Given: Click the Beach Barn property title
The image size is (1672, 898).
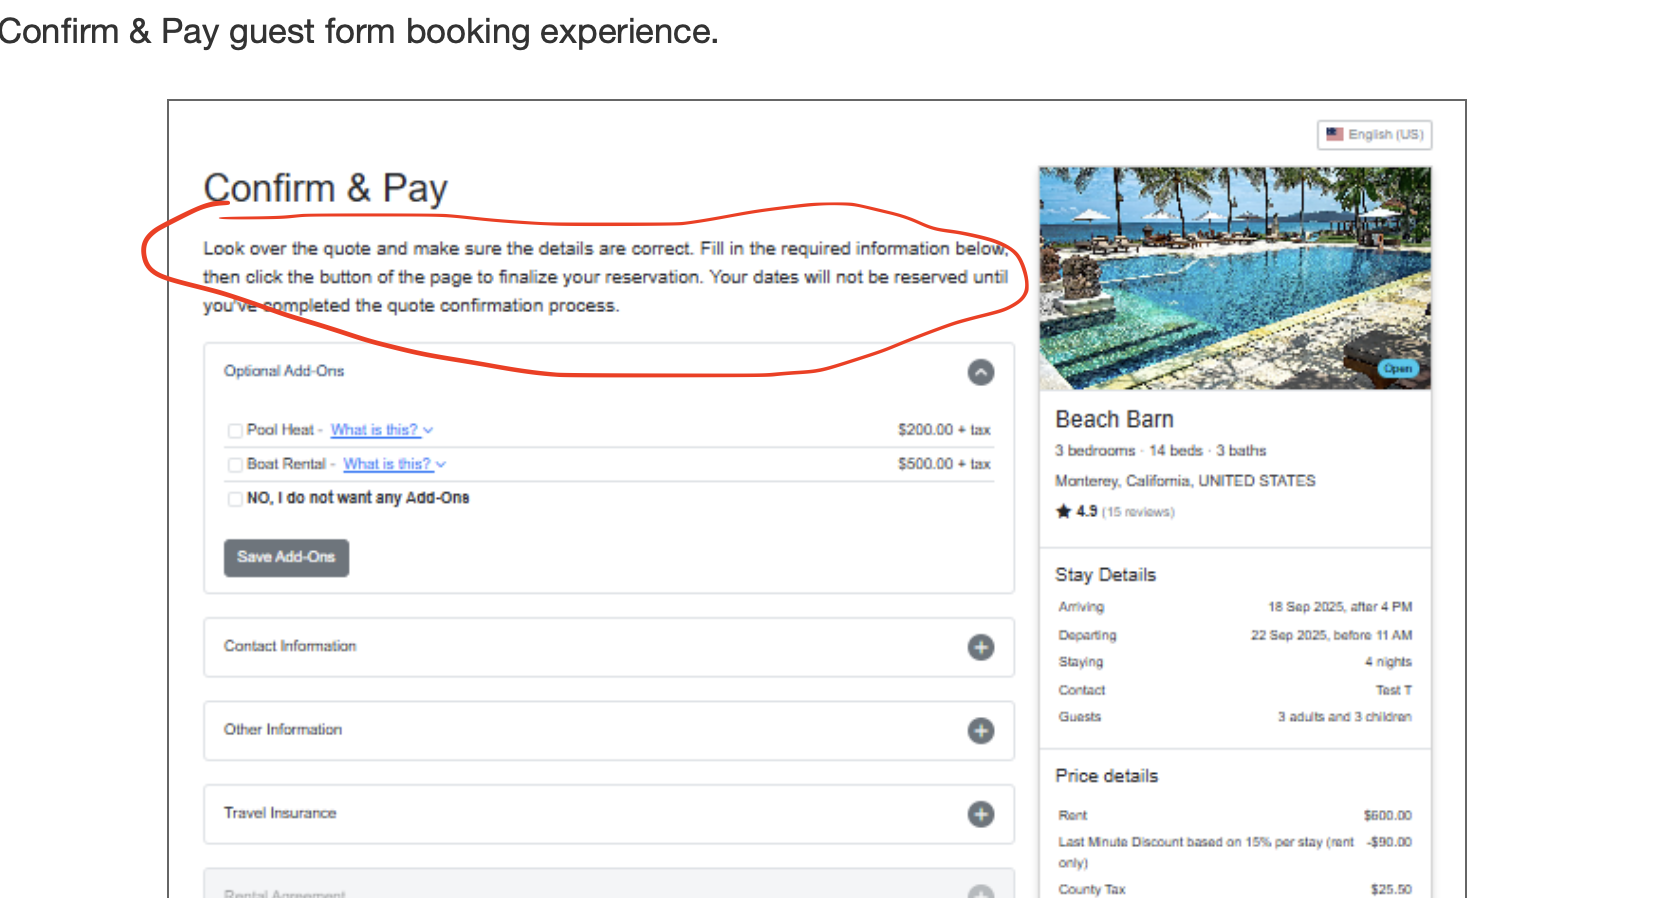Looking at the screenshot, I should coord(1114,419).
